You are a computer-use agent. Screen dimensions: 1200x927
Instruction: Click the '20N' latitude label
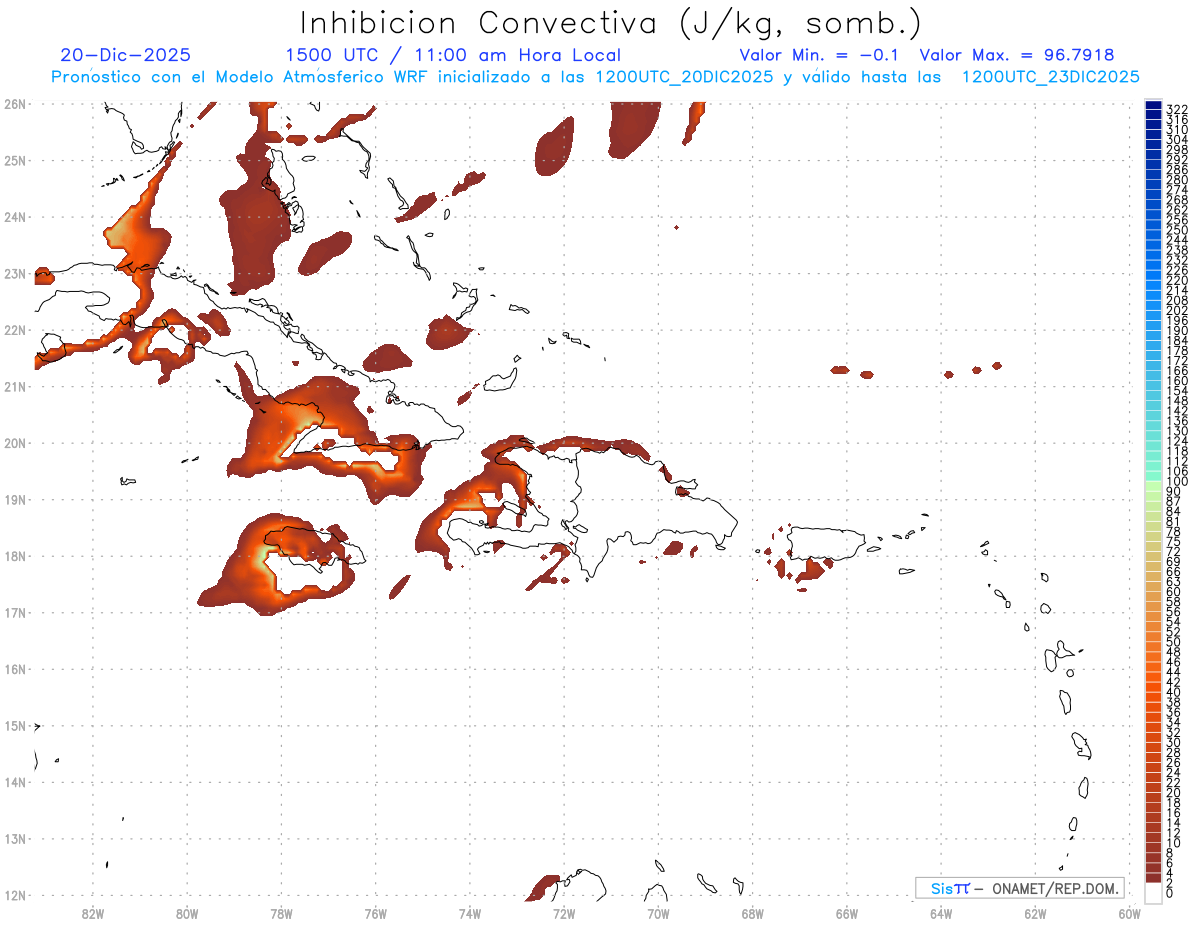coord(14,443)
